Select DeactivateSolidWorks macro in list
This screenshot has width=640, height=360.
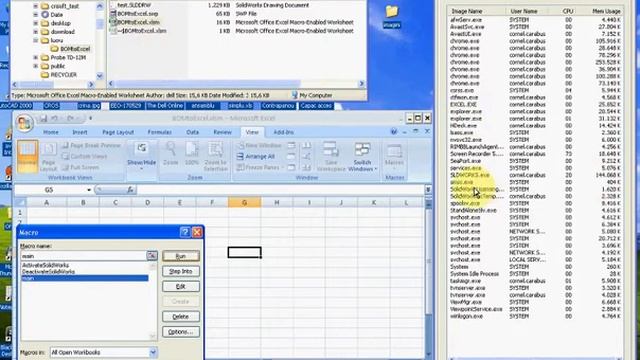point(48,271)
